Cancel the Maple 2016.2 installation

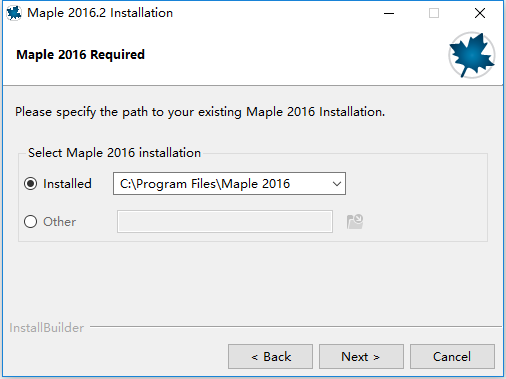click(x=452, y=357)
